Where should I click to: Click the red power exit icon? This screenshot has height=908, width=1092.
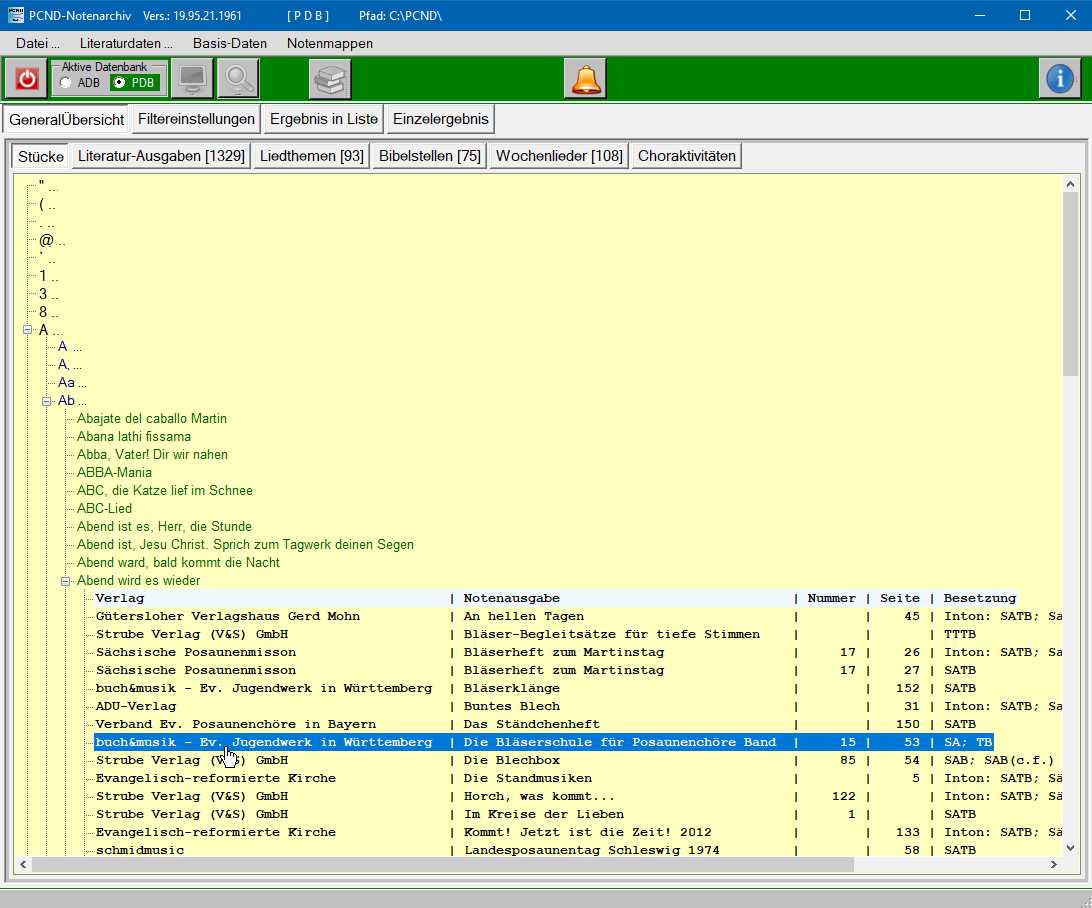[x=26, y=79]
